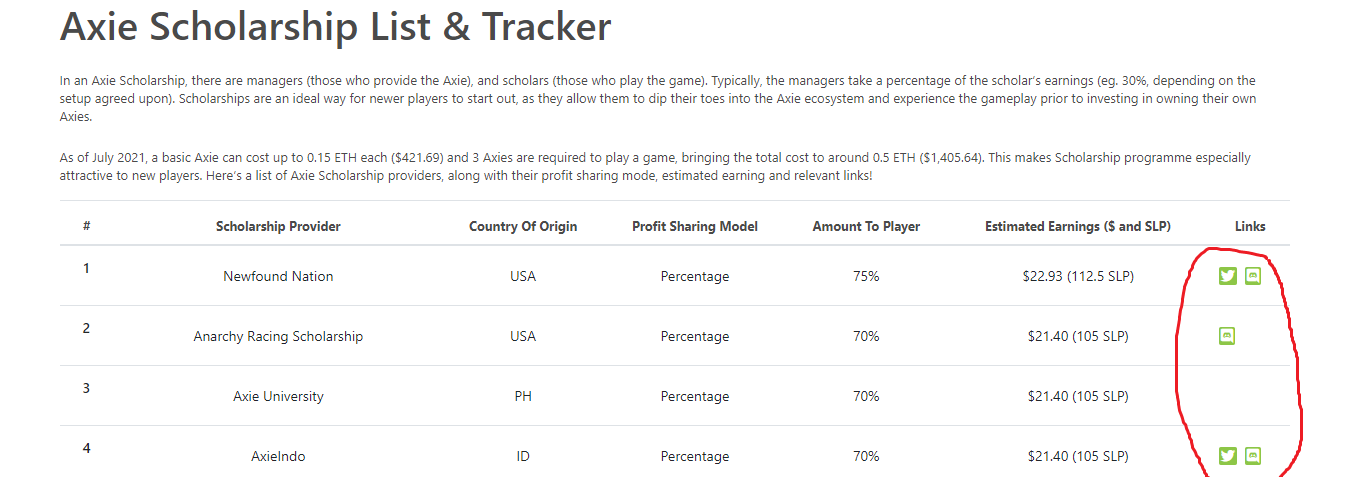The image size is (1347, 477).
Task: Click the Profit Sharing Model column header
Action: (695, 226)
